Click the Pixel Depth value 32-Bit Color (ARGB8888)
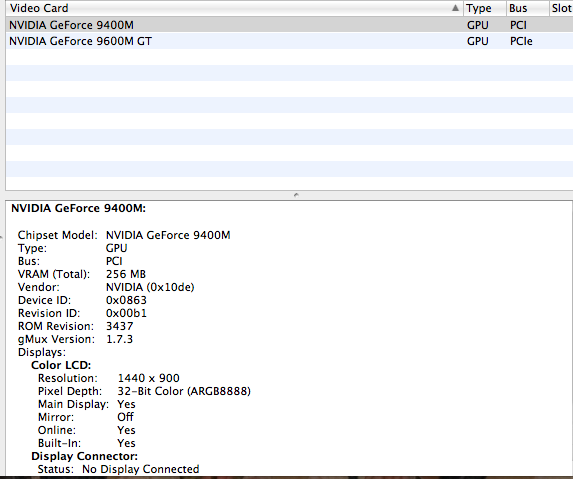573x479 pixels. (184, 391)
